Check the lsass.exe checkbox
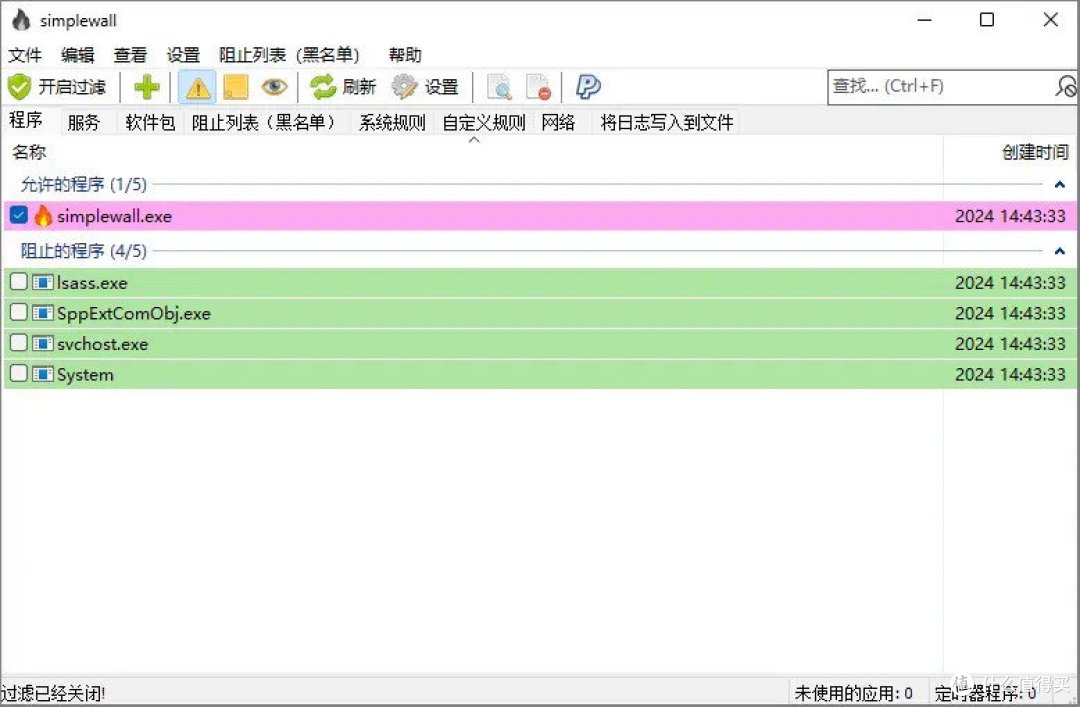This screenshot has height=707, width=1080. (19, 281)
